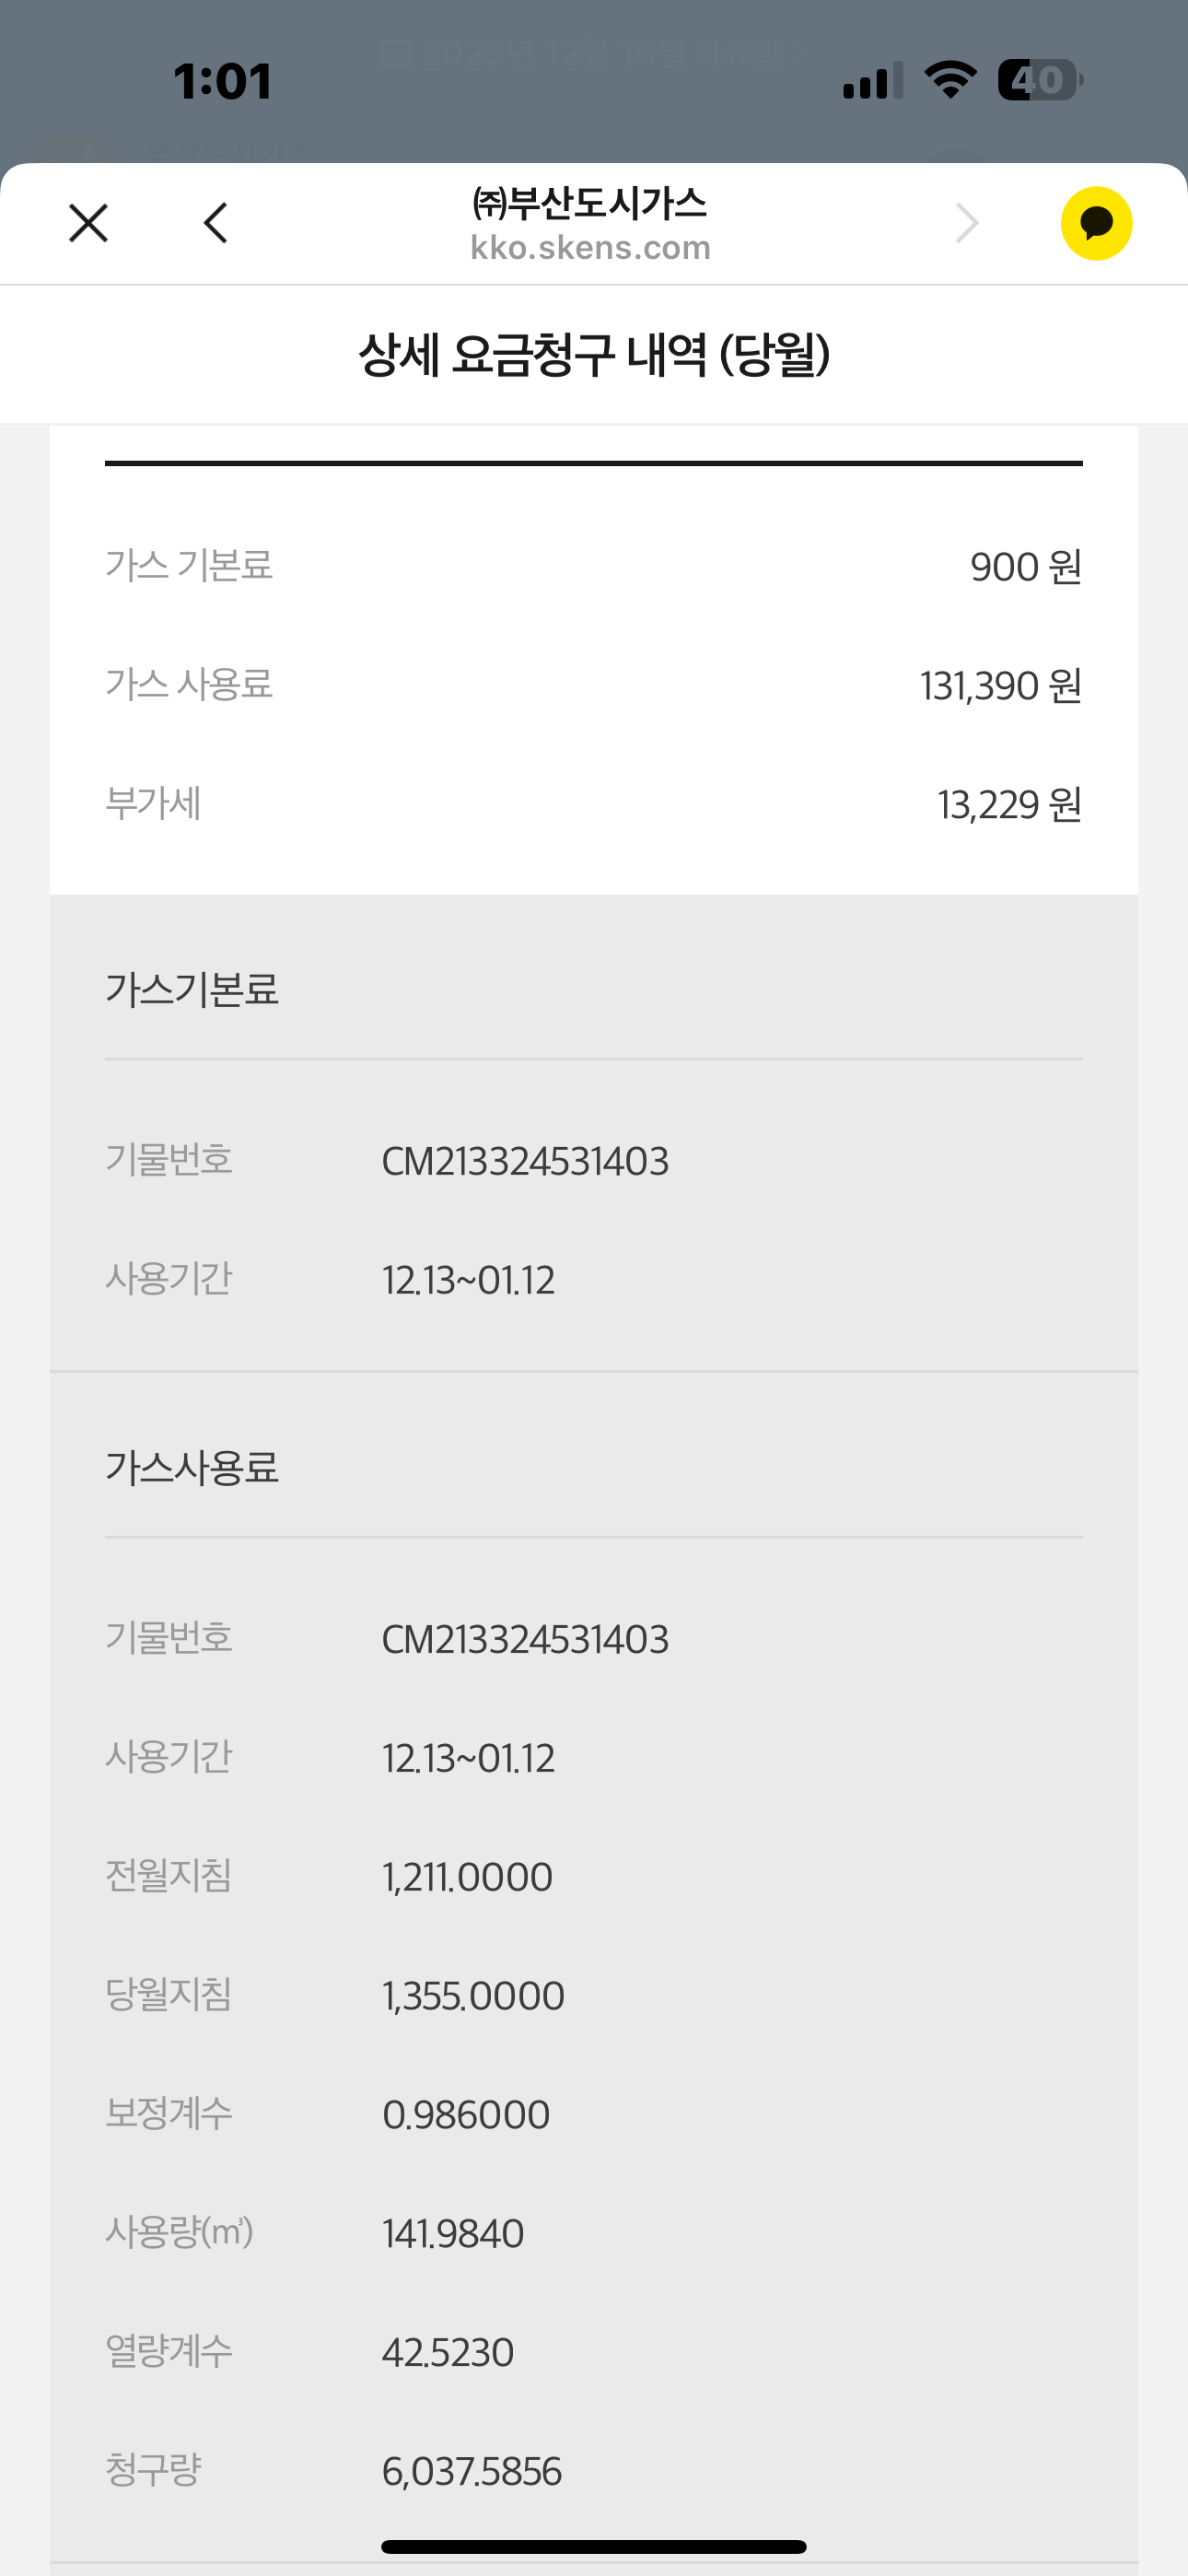The image size is (1188, 2576).
Task: Tap the greyed-out forward chevron
Action: tap(966, 223)
